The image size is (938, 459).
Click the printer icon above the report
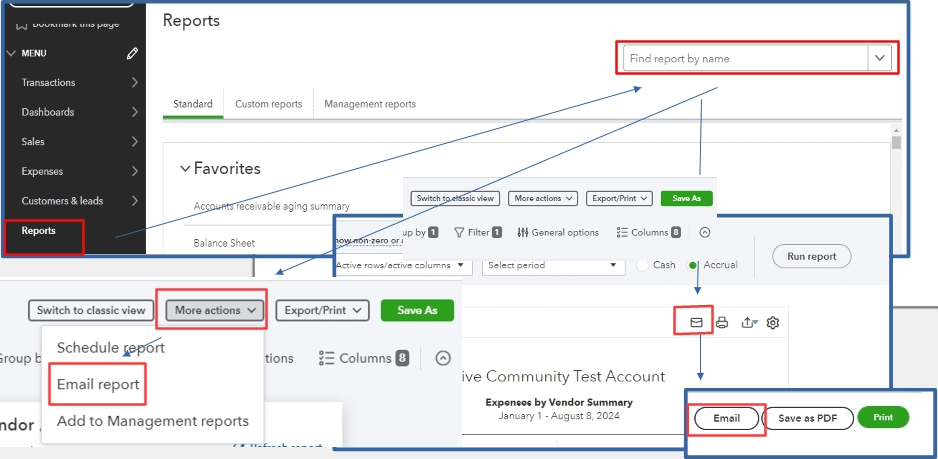click(x=722, y=322)
